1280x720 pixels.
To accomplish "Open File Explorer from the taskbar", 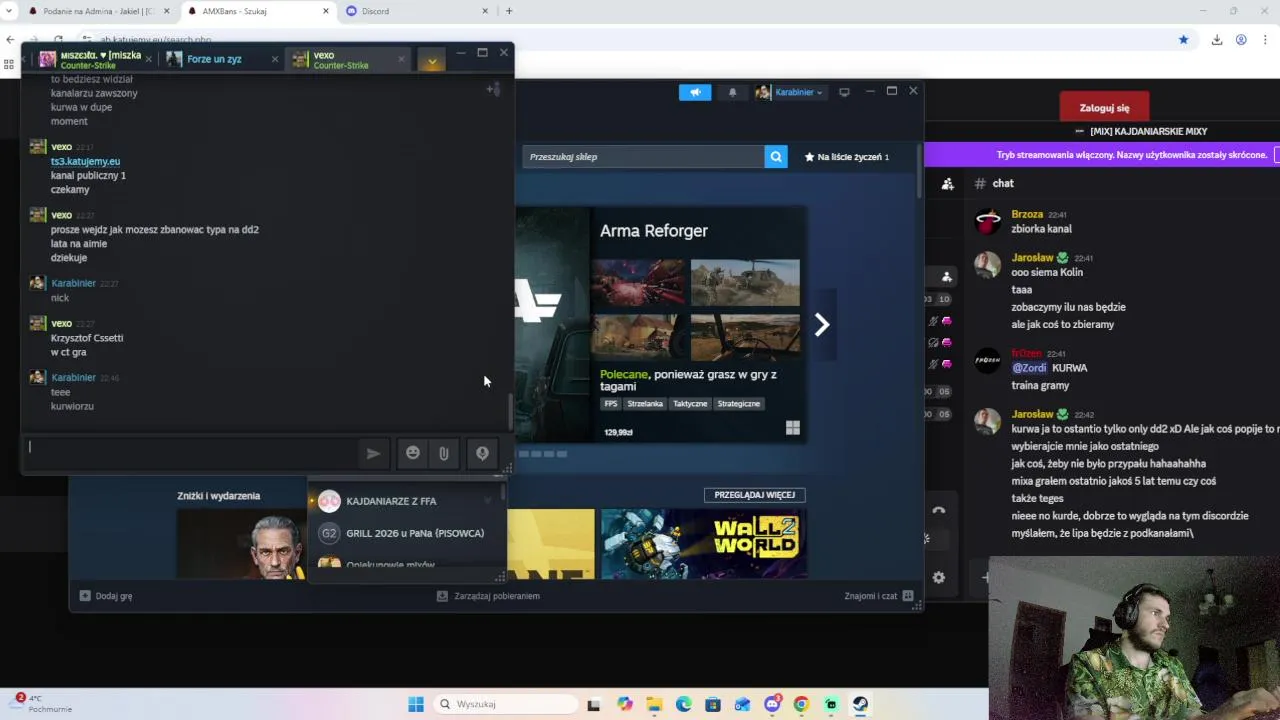I will (654, 704).
